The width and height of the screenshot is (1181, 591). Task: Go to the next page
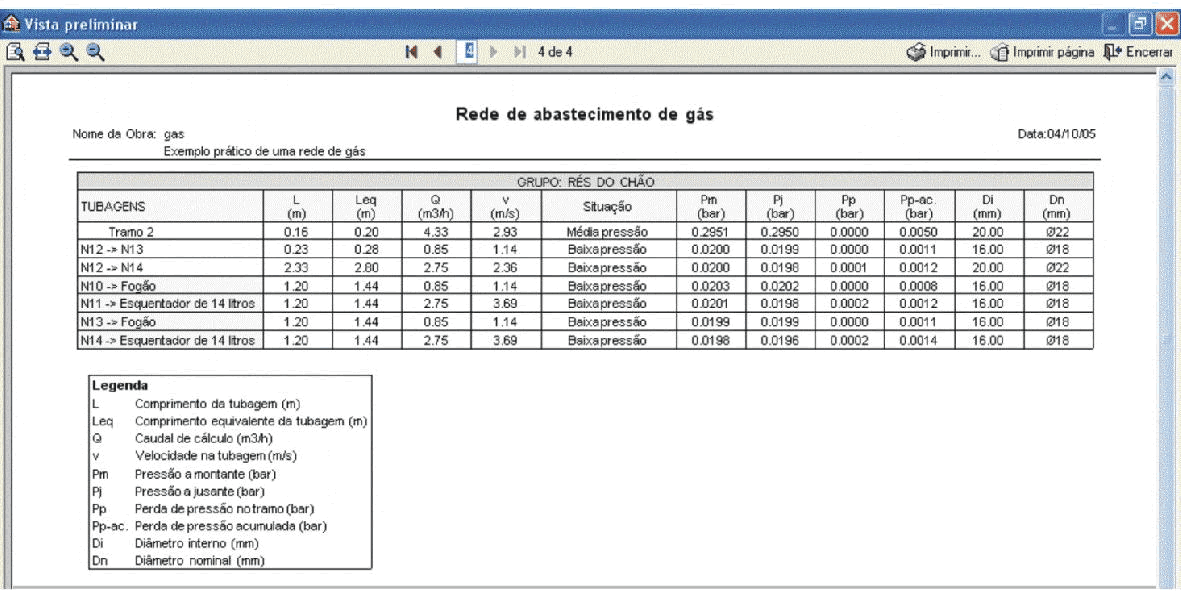click(494, 53)
